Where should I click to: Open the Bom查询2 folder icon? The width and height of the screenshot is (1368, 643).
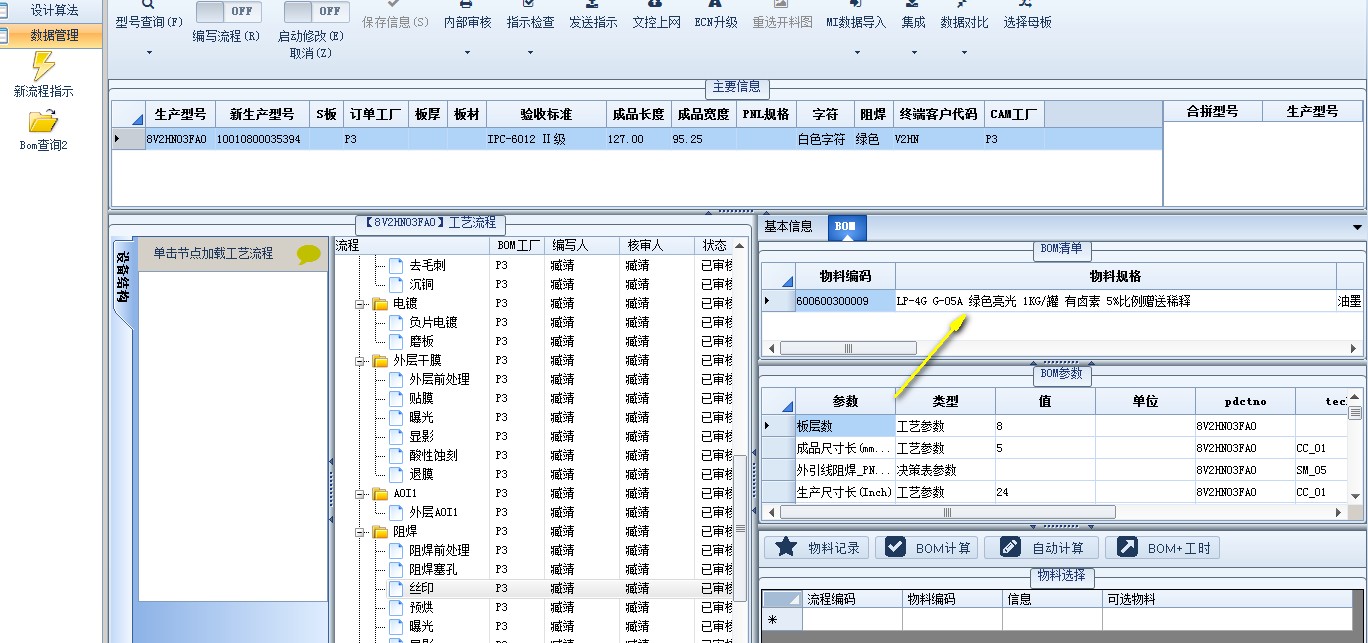pos(43,122)
